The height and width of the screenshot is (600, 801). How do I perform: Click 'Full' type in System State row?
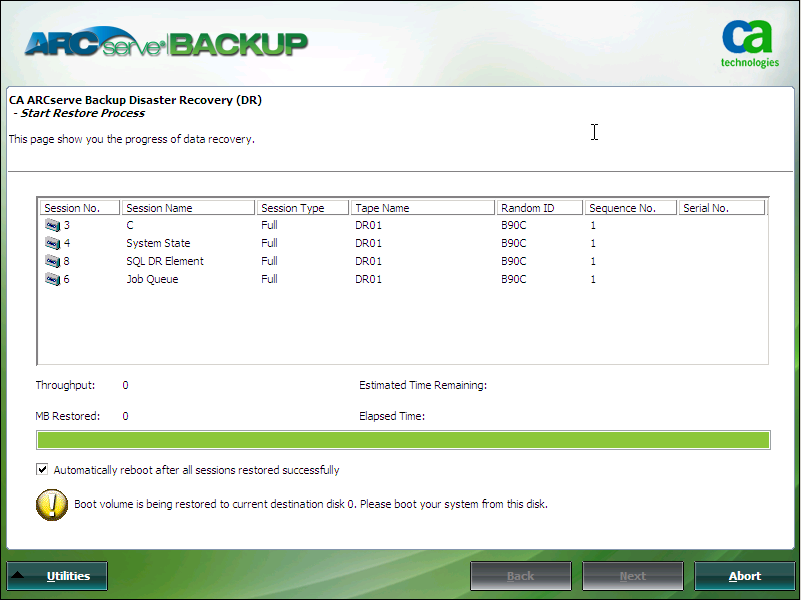click(x=269, y=243)
